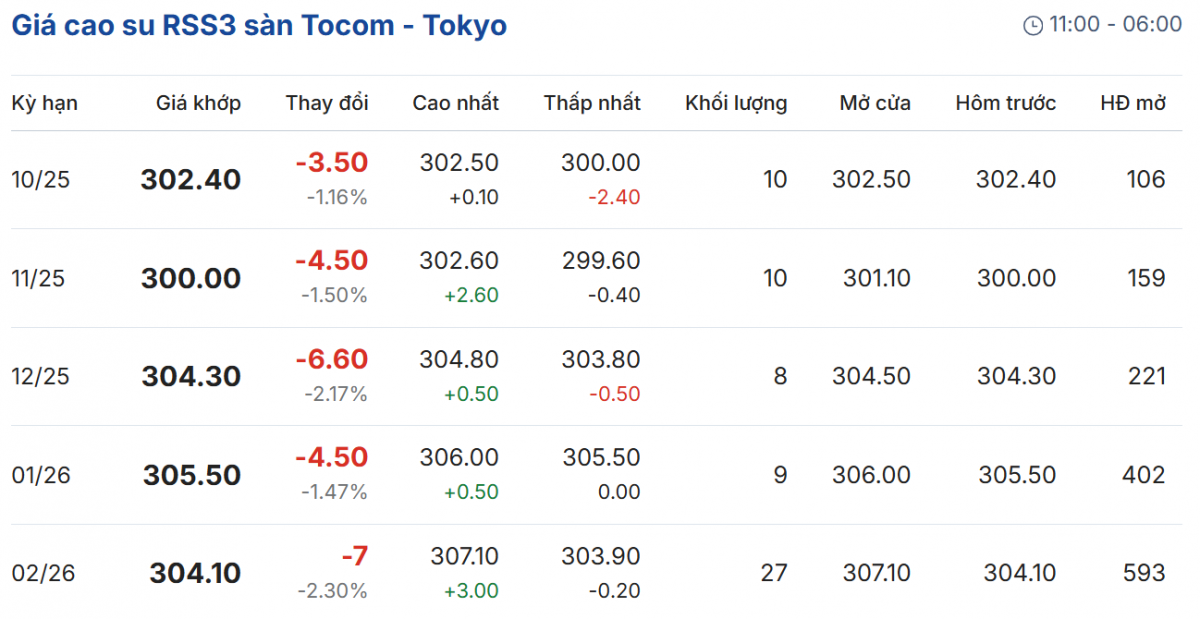The image size is (1200, 619).
Task: Click the HĐ mở column header
Action: click(x=1133, y=103)
